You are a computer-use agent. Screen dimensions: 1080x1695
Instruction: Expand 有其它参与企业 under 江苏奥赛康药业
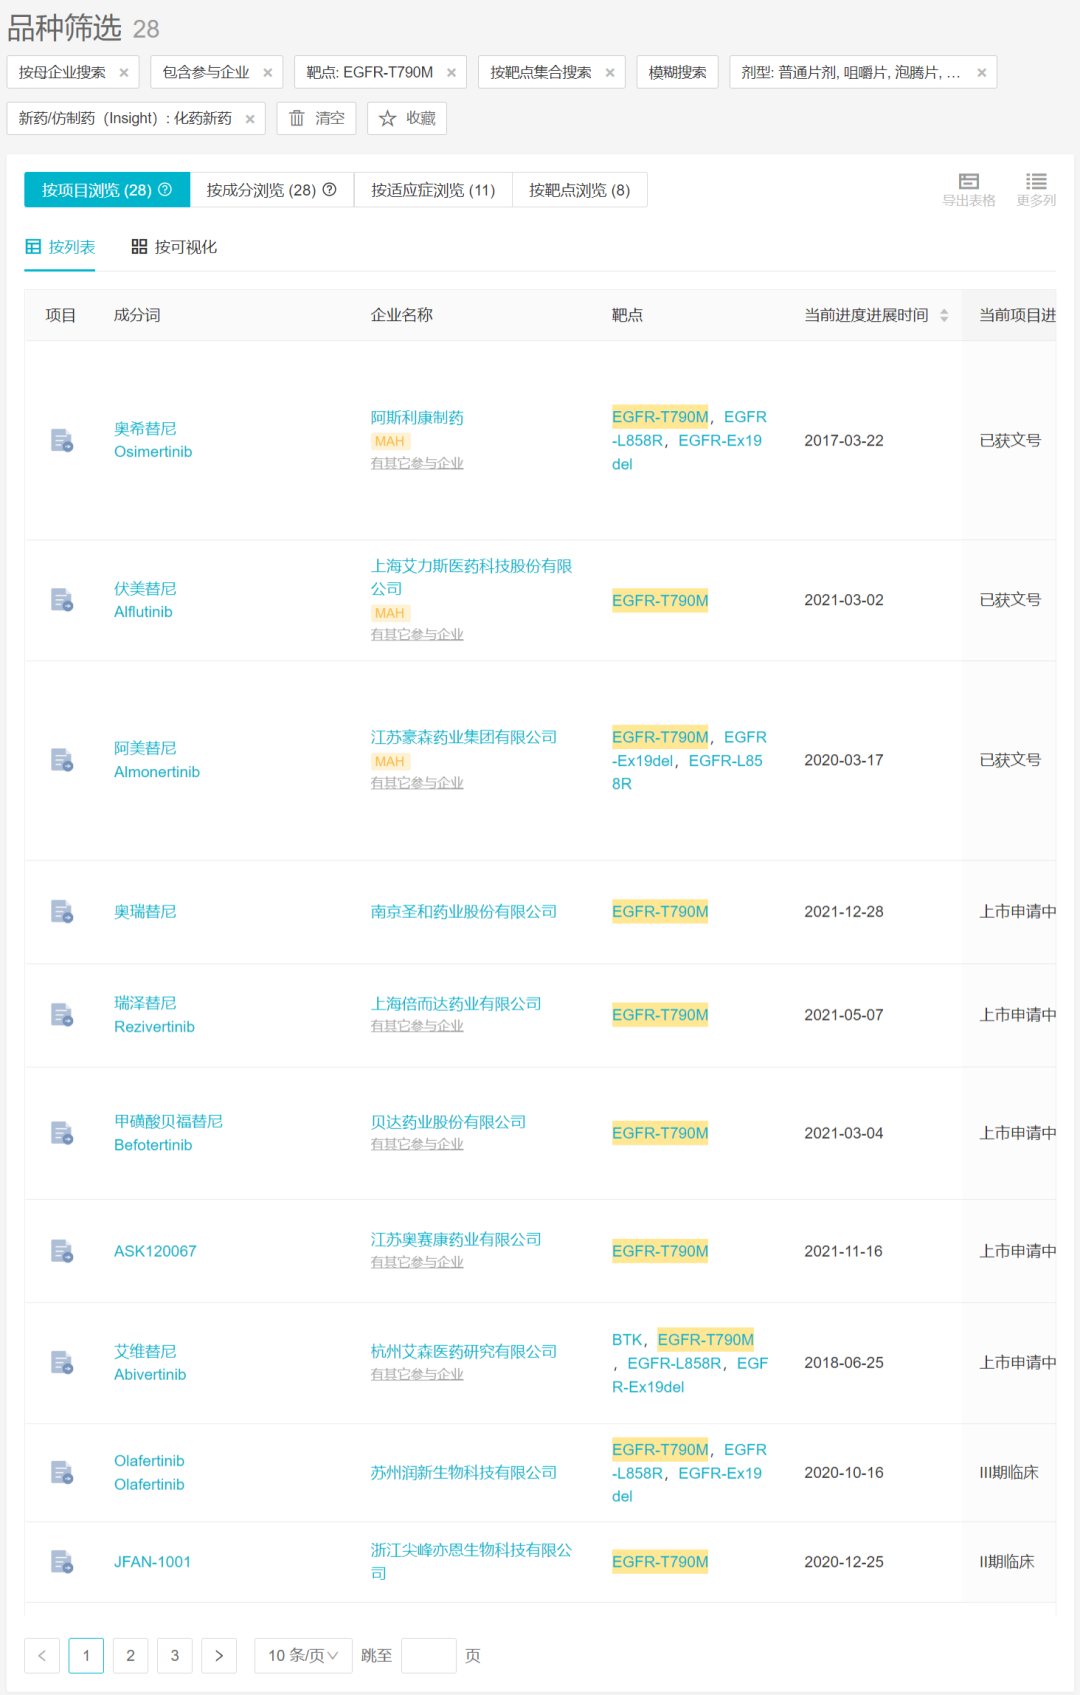pos(417,1262)
